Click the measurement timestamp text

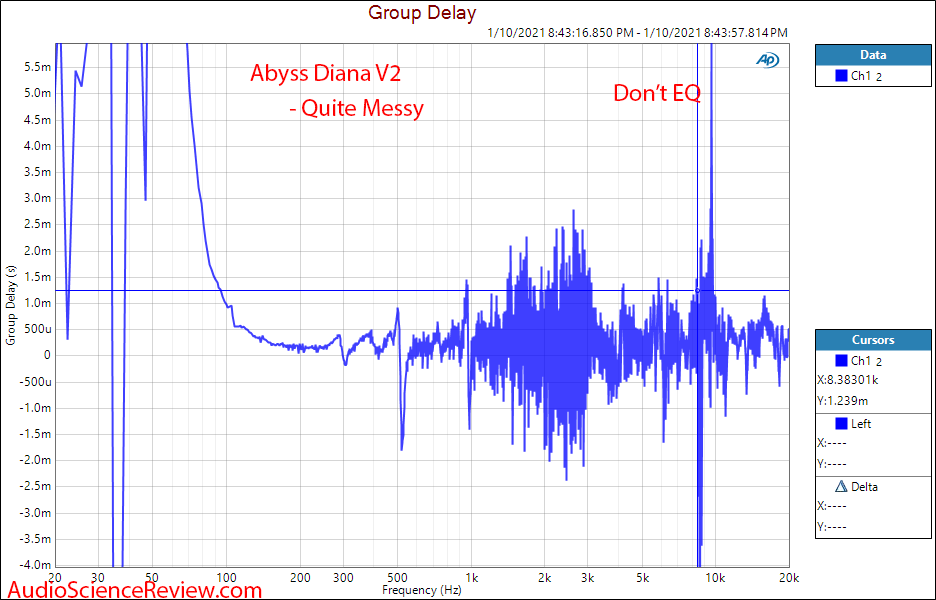tap(638, 33)
